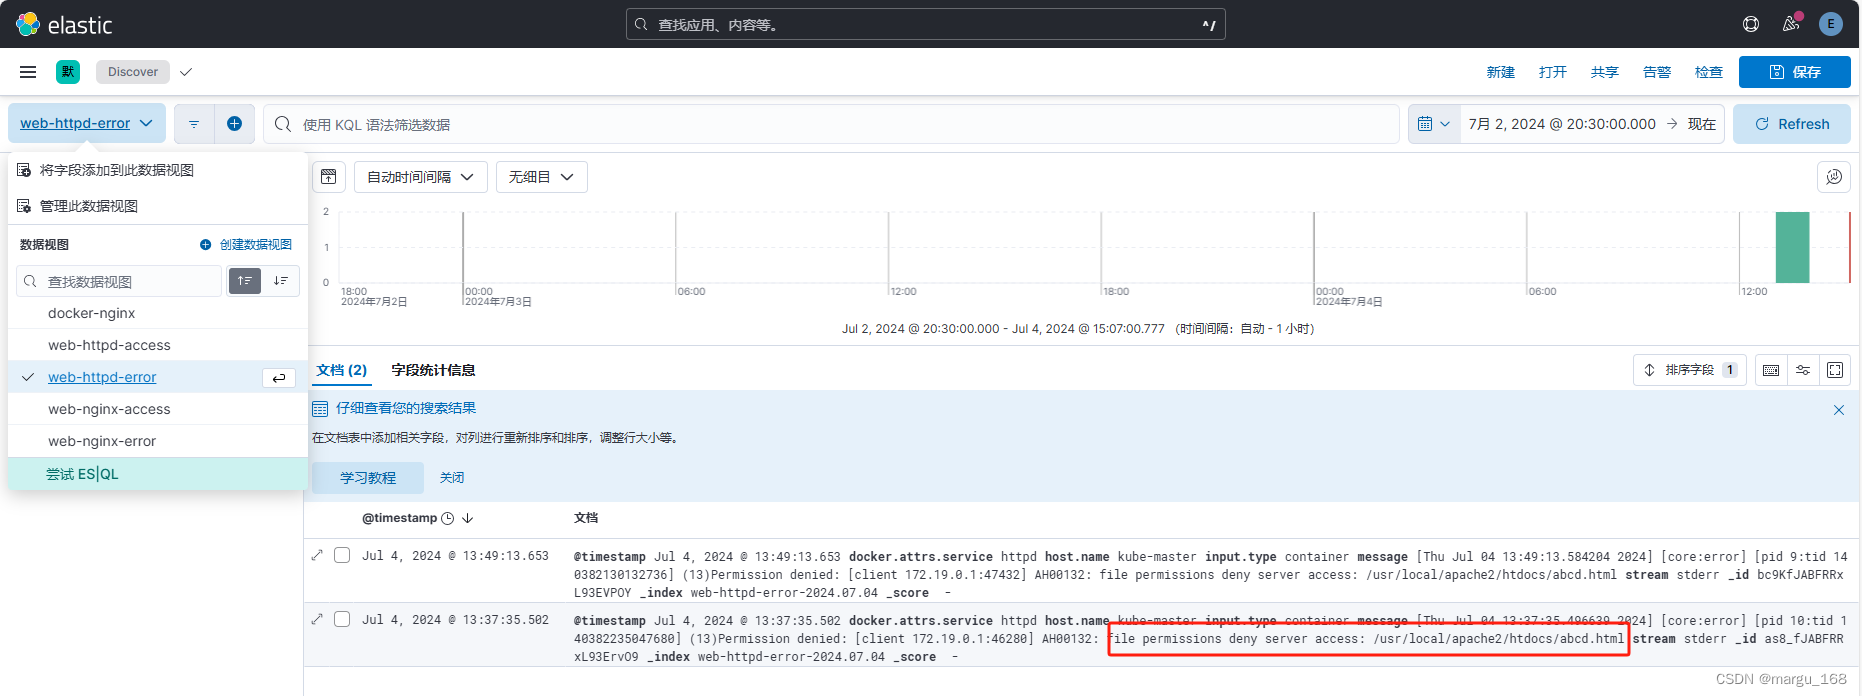Open the display density keyboard icon

pyautogui.click(x=1771, y=370)
